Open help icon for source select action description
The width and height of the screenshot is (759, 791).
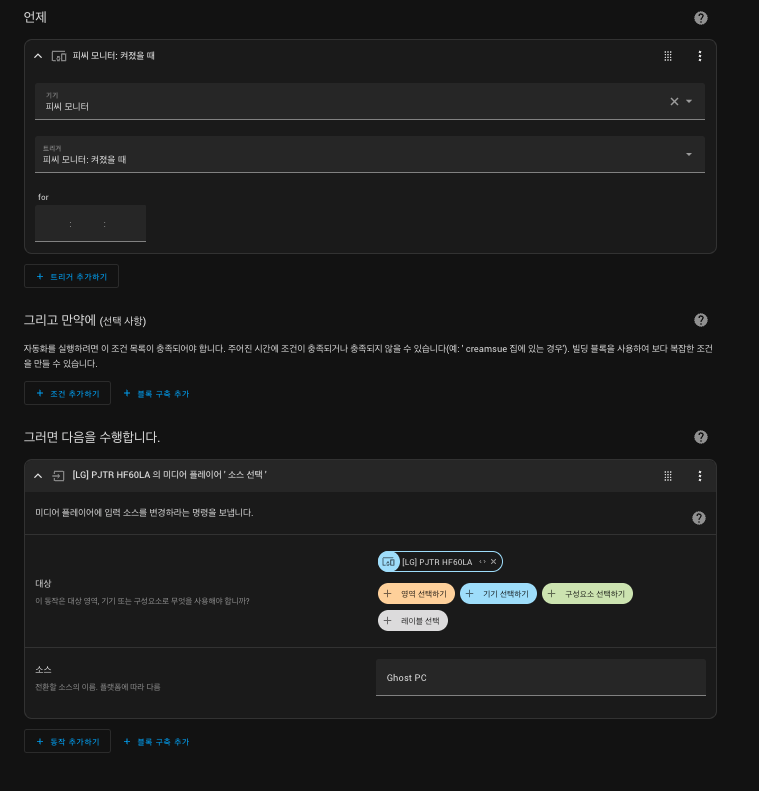(x=699, y=517)
